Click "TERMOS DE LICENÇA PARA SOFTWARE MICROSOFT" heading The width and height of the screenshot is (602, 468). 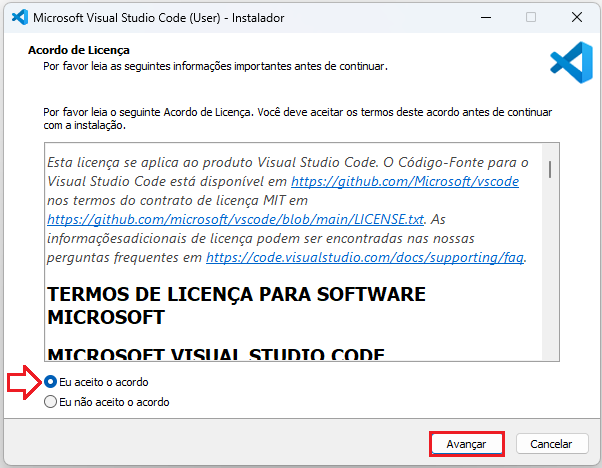[236, 306]
